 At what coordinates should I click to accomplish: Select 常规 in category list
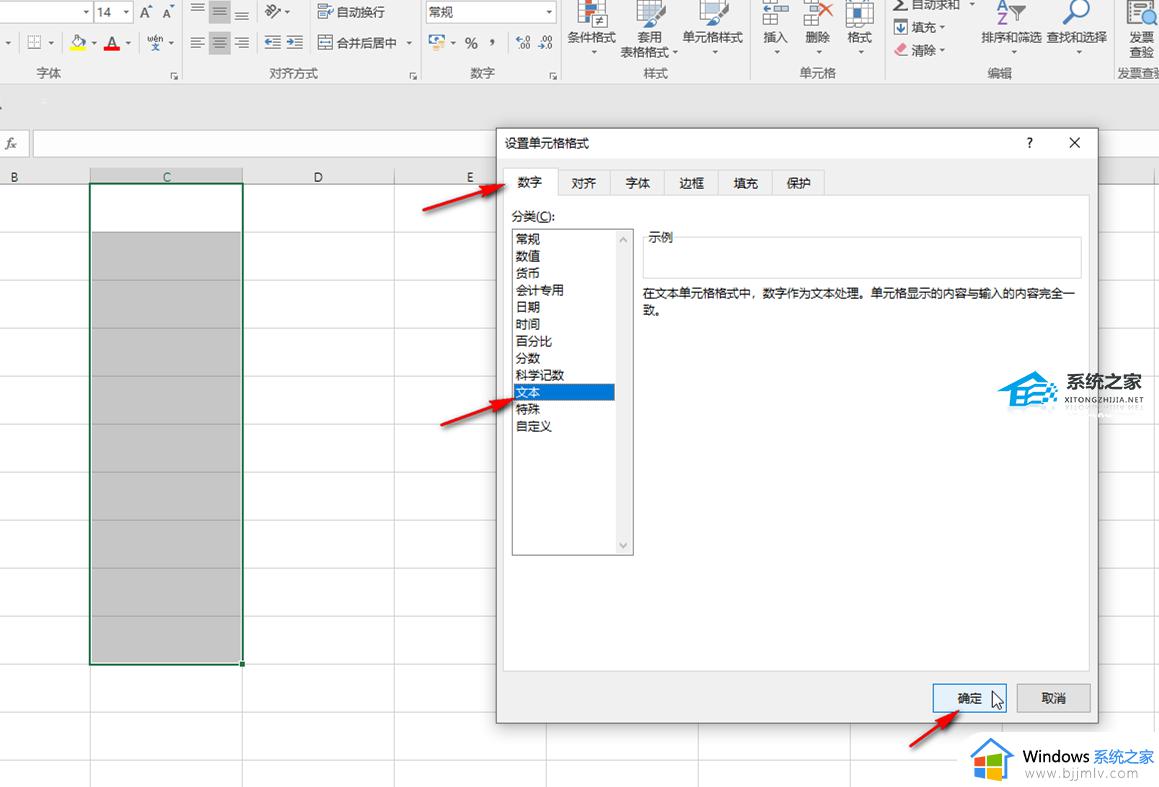click(564, 239)
